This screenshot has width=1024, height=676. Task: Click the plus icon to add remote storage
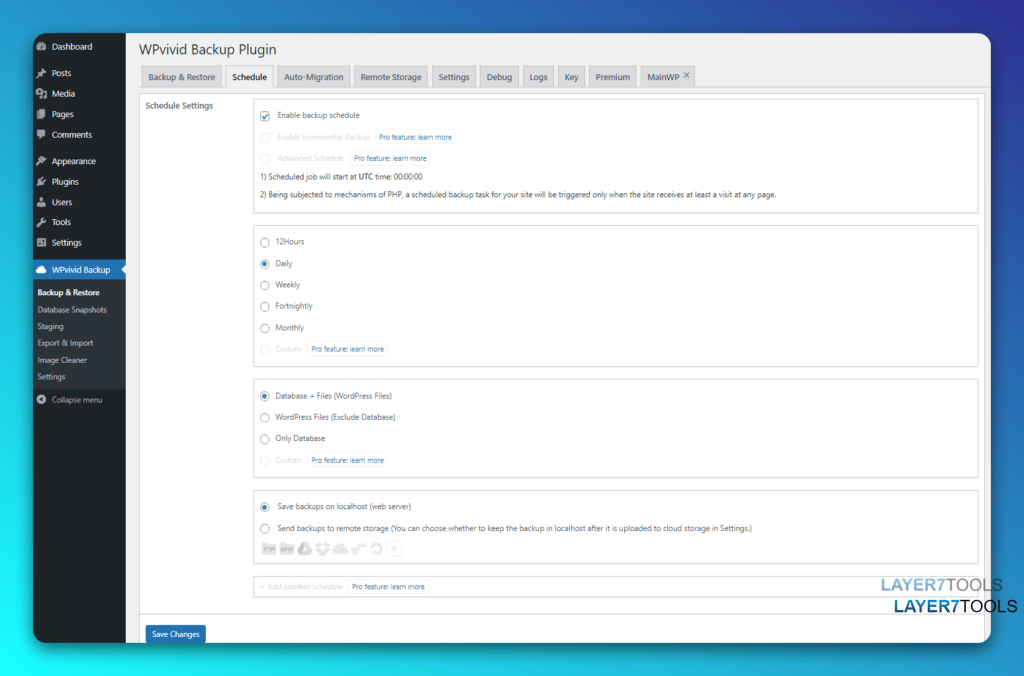(394, 549)
